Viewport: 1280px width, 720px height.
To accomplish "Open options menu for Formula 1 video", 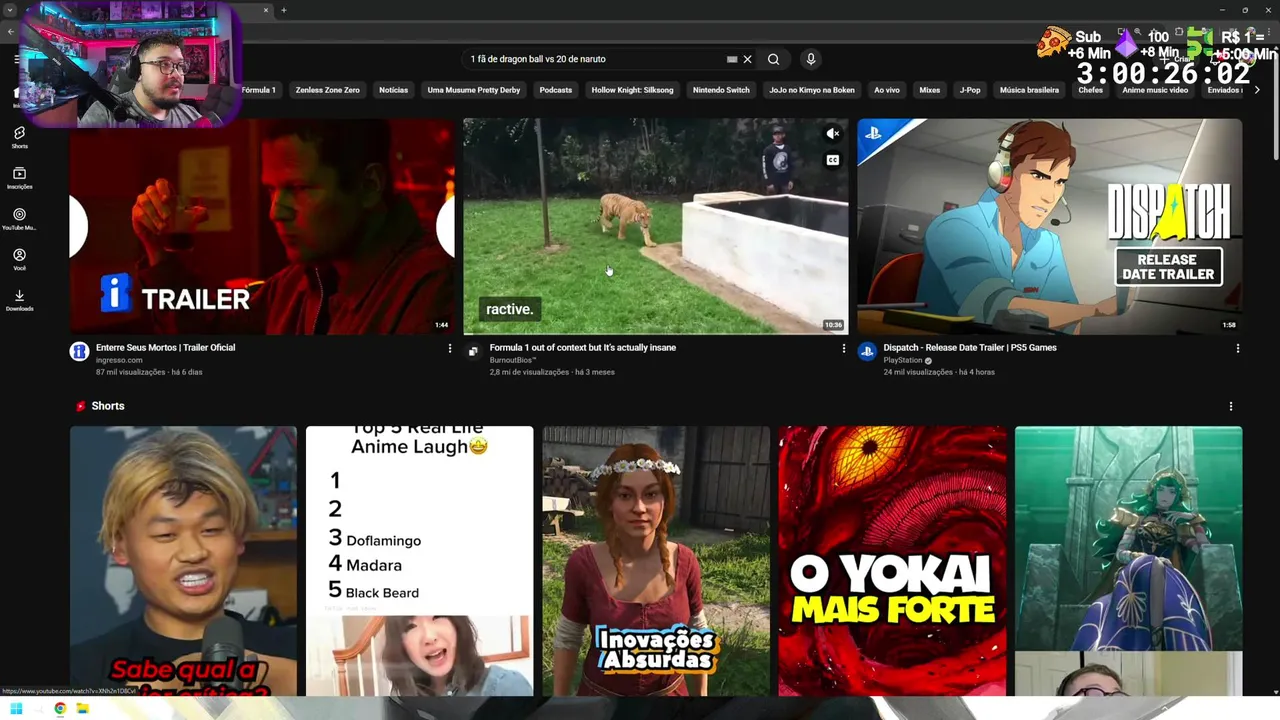I will pos(843,349).
